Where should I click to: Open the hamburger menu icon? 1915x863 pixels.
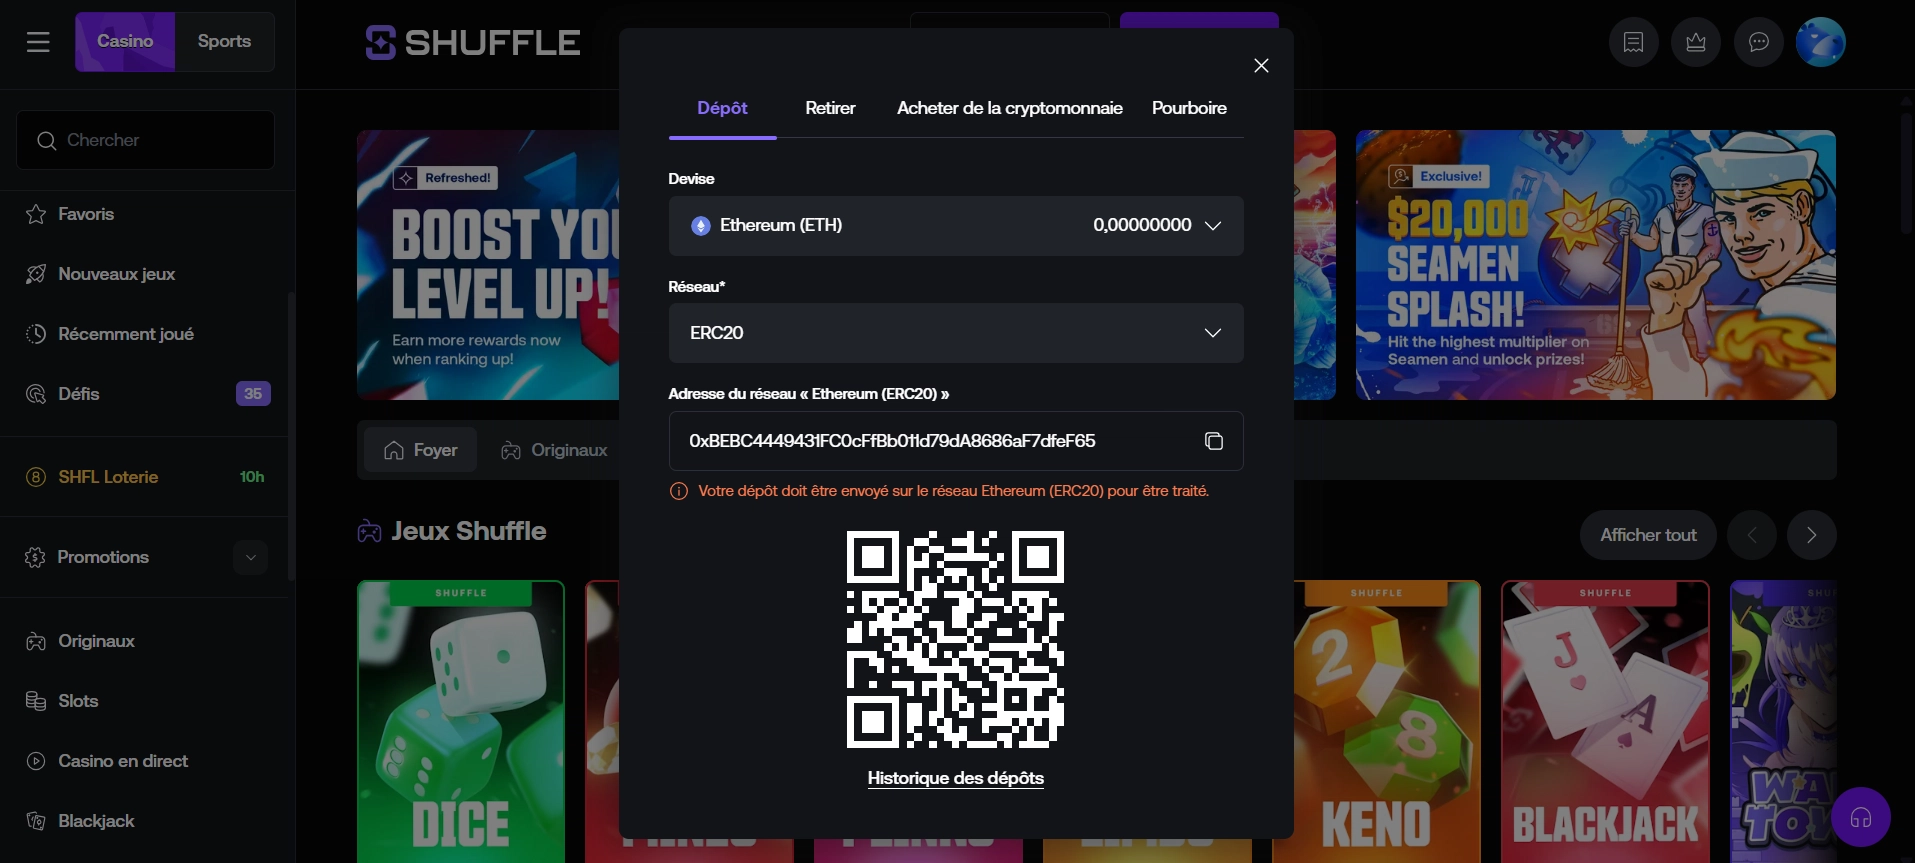38,42
